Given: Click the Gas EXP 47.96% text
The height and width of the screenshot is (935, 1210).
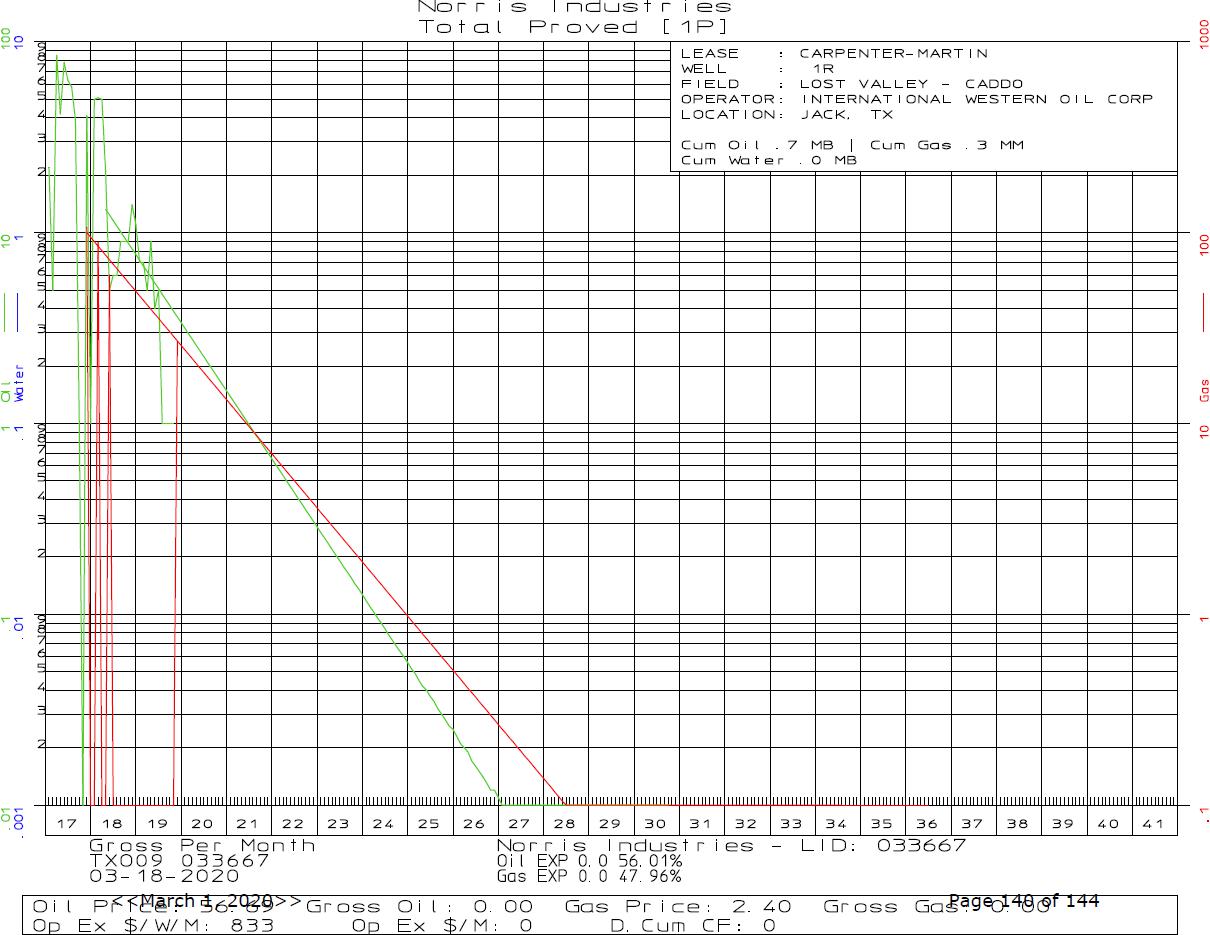Looking at the screenshot, I should pos(589,876).
